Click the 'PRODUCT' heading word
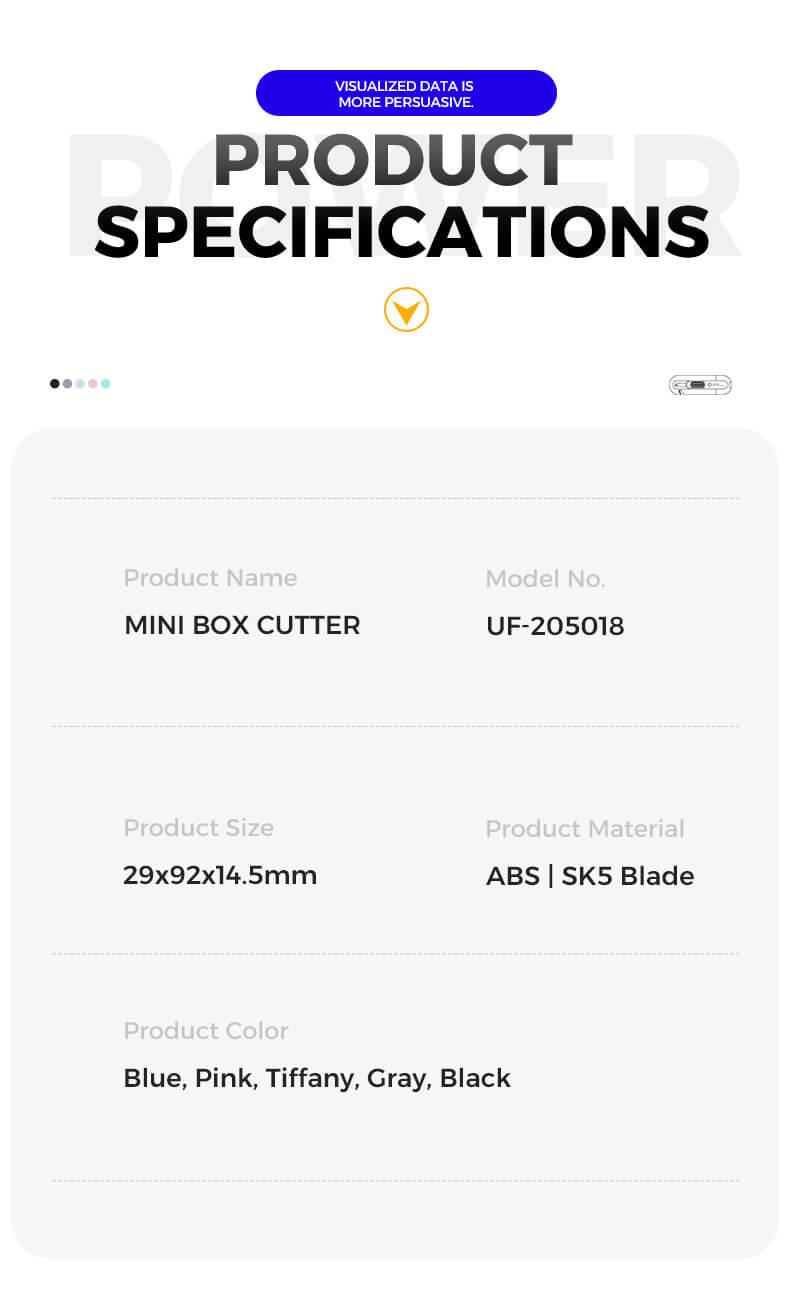 [x=392, y=161]
